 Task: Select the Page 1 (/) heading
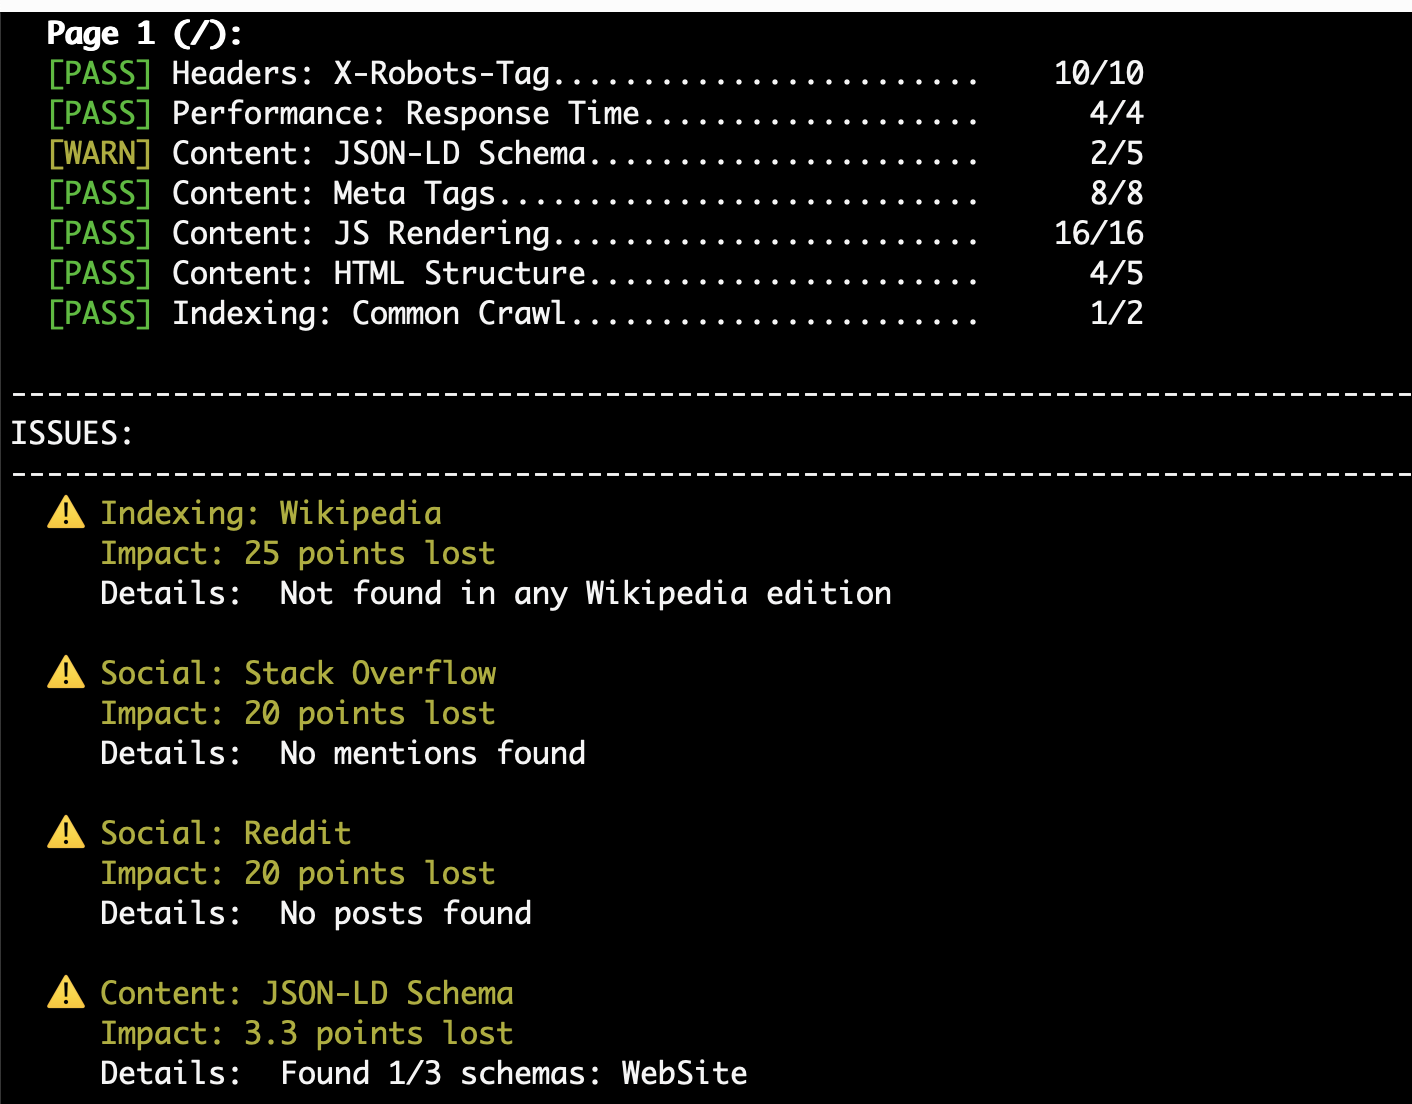coord(144,34)
